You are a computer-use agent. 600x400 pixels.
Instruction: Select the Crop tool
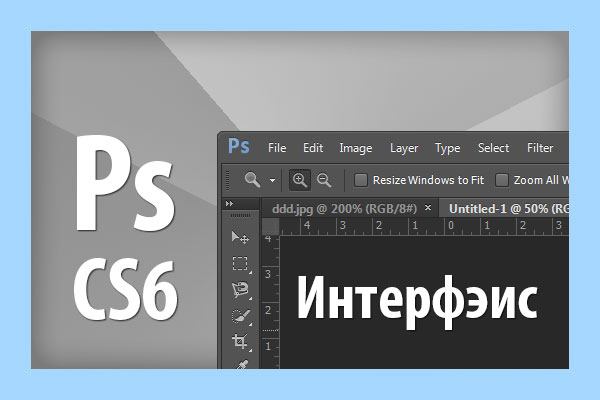click(240, 341)
